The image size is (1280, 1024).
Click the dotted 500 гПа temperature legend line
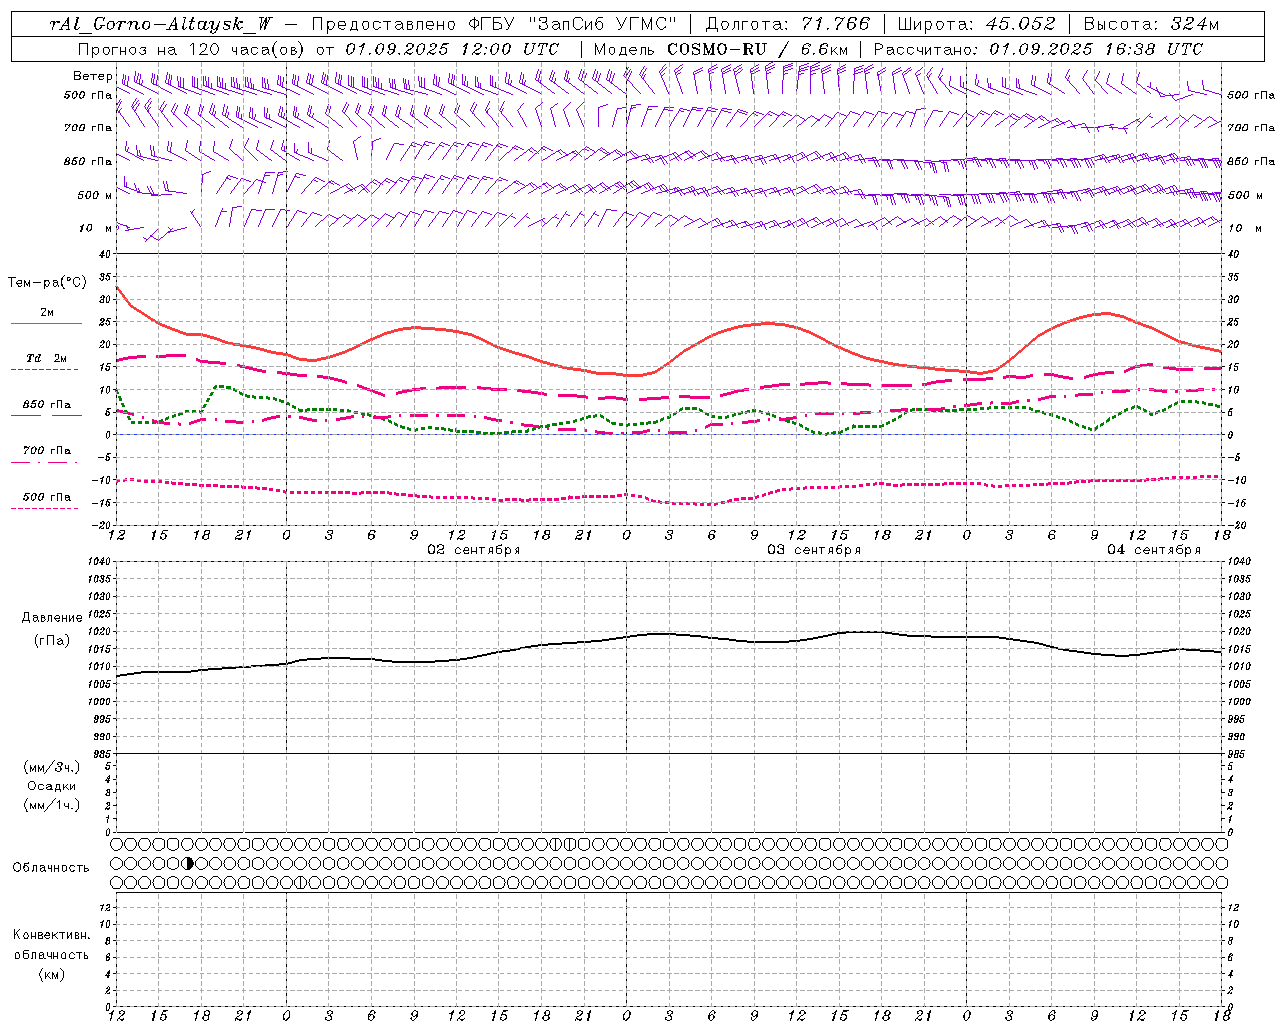pos(46,508)
